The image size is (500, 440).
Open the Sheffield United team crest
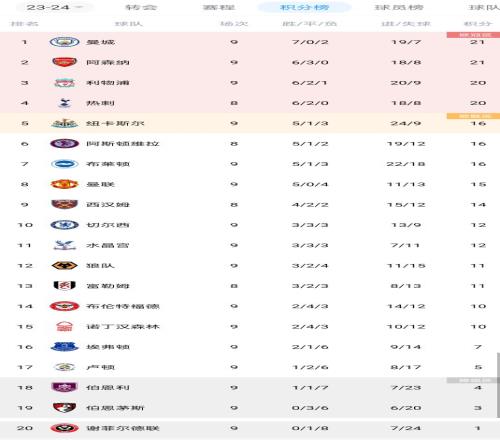[x=64, y=428]
